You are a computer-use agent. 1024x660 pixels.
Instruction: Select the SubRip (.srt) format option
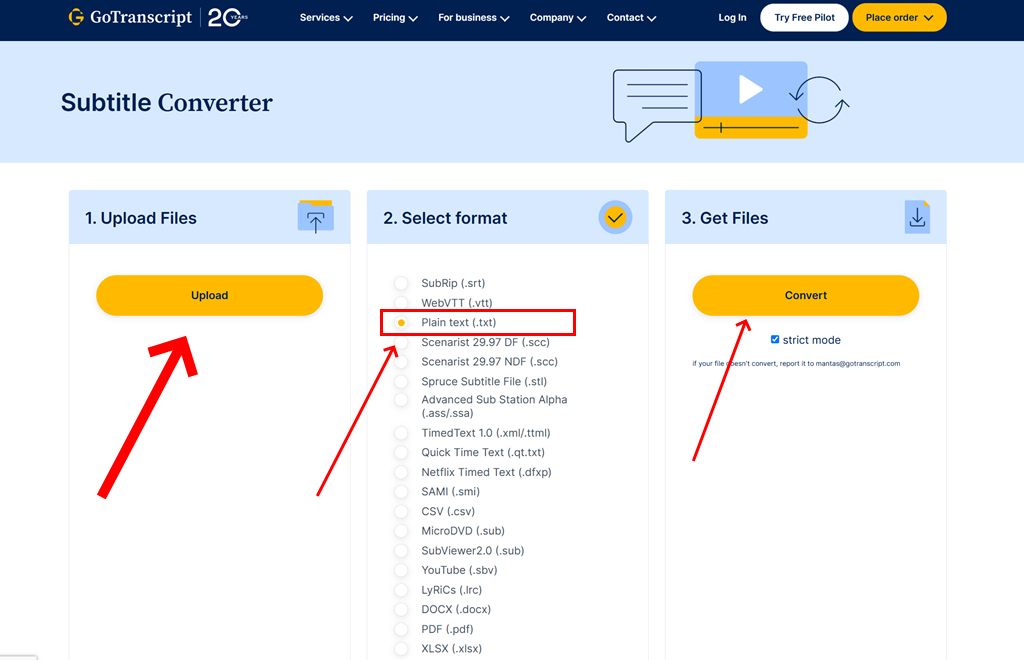point(401,284)
